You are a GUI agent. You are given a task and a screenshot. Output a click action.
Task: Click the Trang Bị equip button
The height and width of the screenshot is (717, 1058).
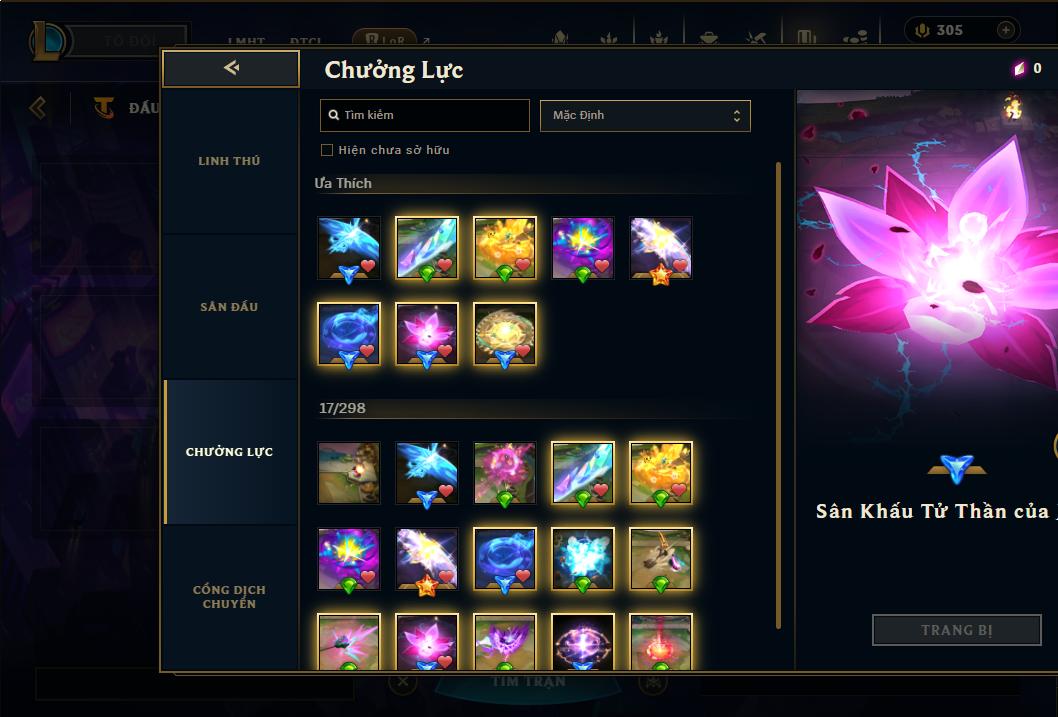(x=957, y=630)
